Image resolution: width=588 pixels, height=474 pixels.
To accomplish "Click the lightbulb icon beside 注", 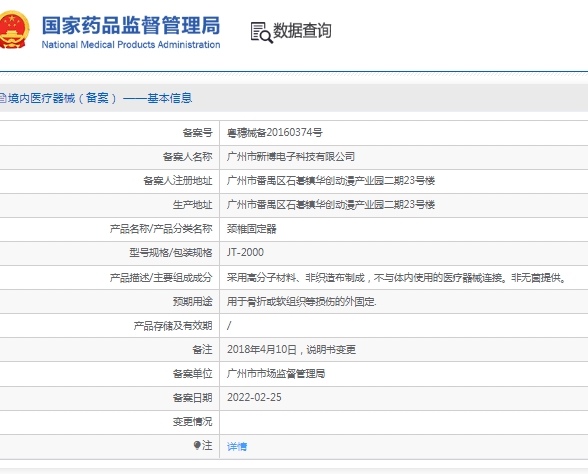I will pyautogui.click(x=197, y=445).
